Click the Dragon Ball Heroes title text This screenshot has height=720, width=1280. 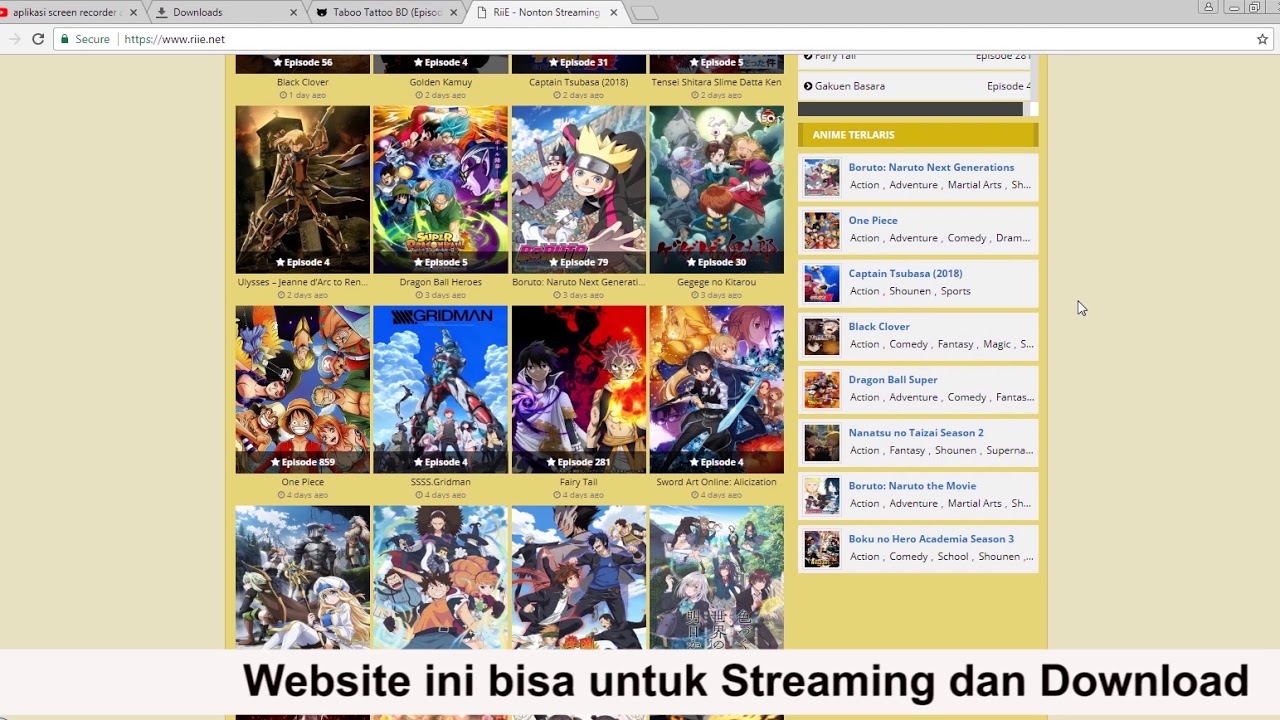click(x=441, y=282)
